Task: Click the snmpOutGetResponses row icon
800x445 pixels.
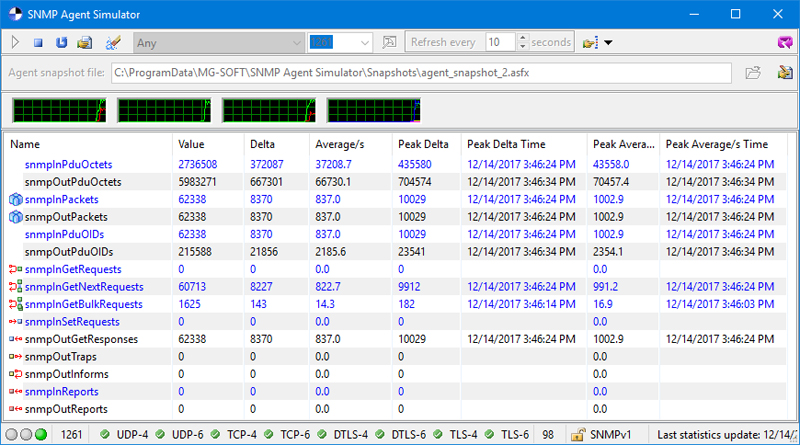Action: point(16,339)
